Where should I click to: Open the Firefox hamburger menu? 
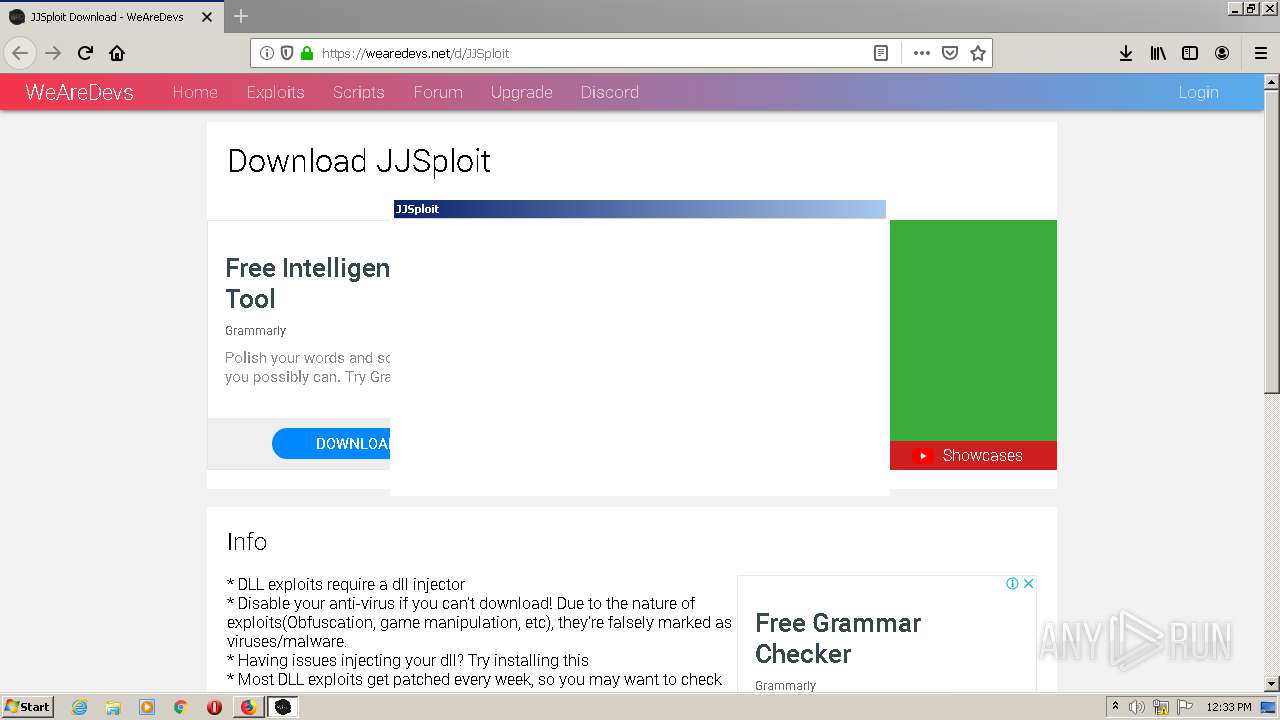pyautogui.click(x=1261, y=53)
